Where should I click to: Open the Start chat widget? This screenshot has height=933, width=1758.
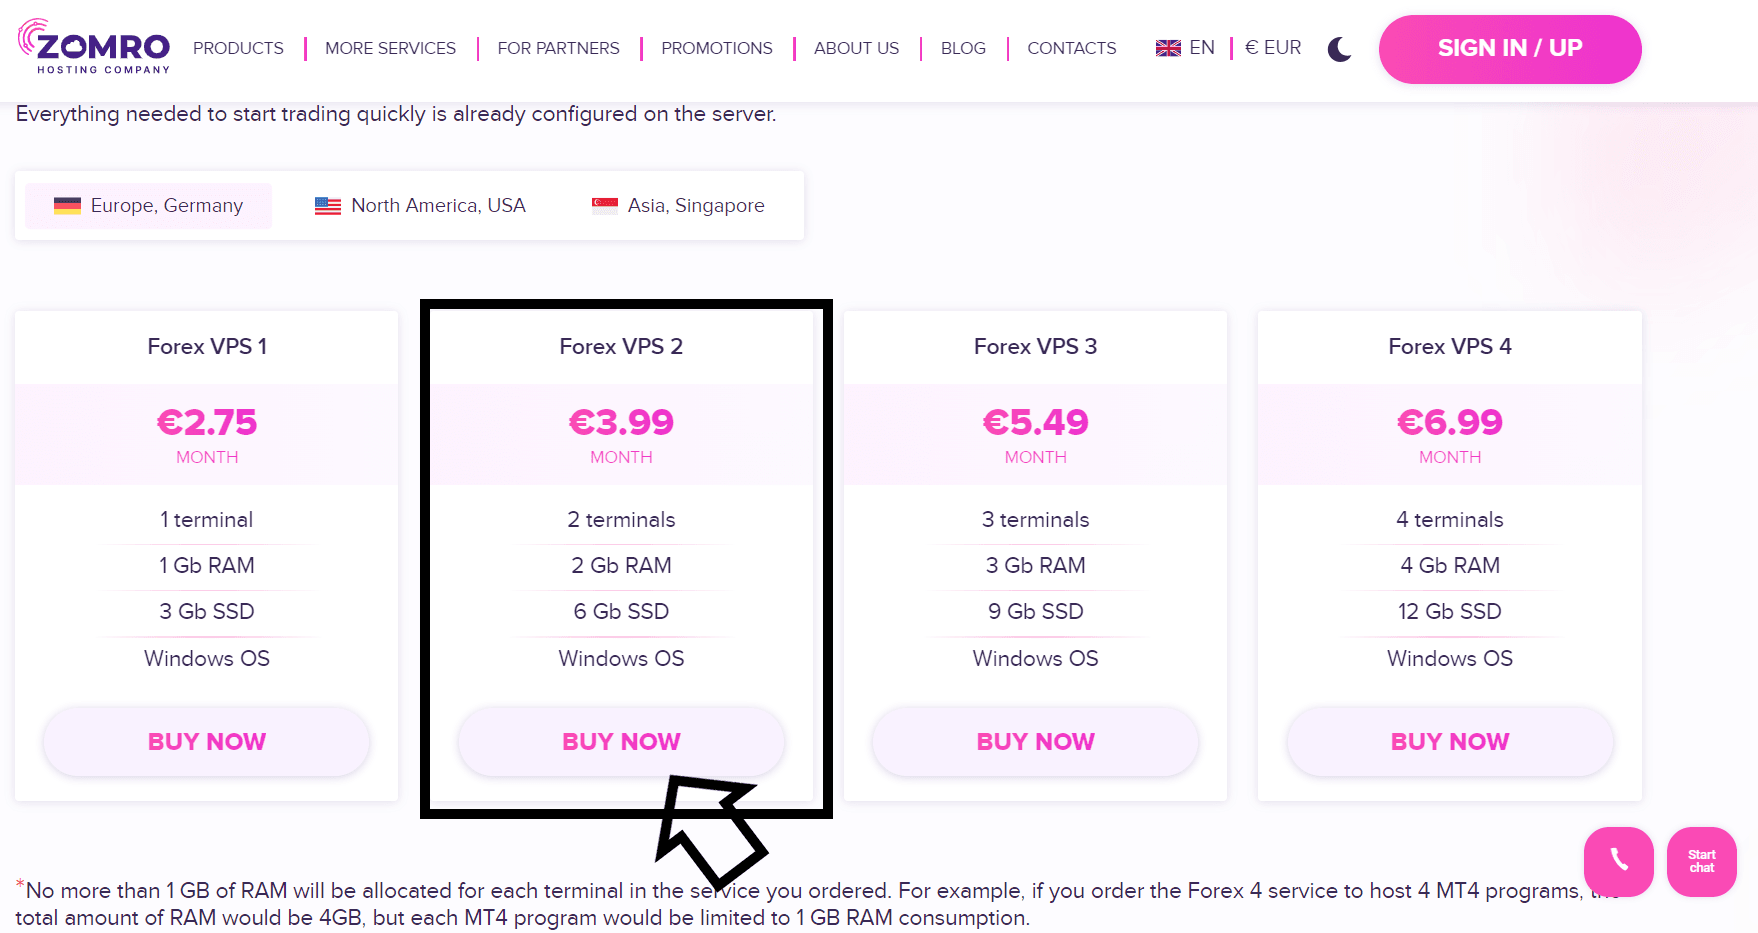click(x=1701, y=861)
